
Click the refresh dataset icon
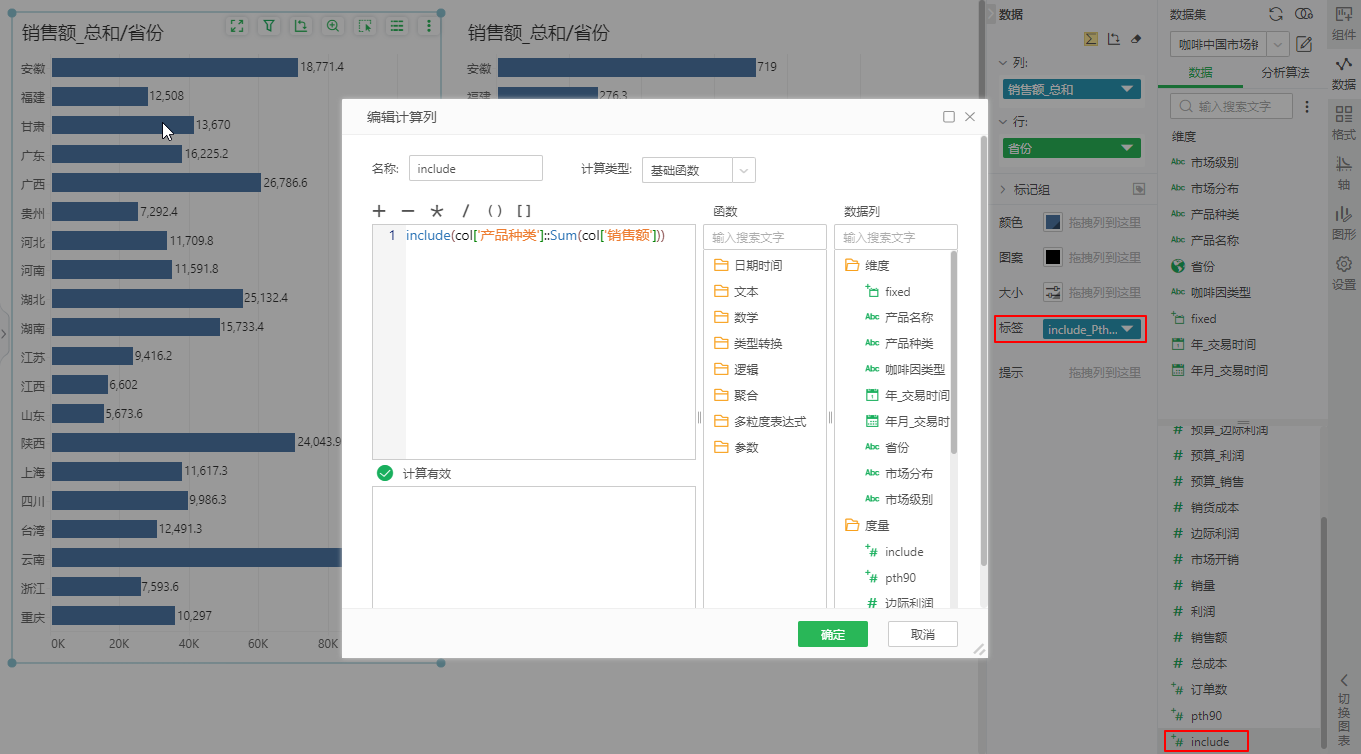point(1276,14)
